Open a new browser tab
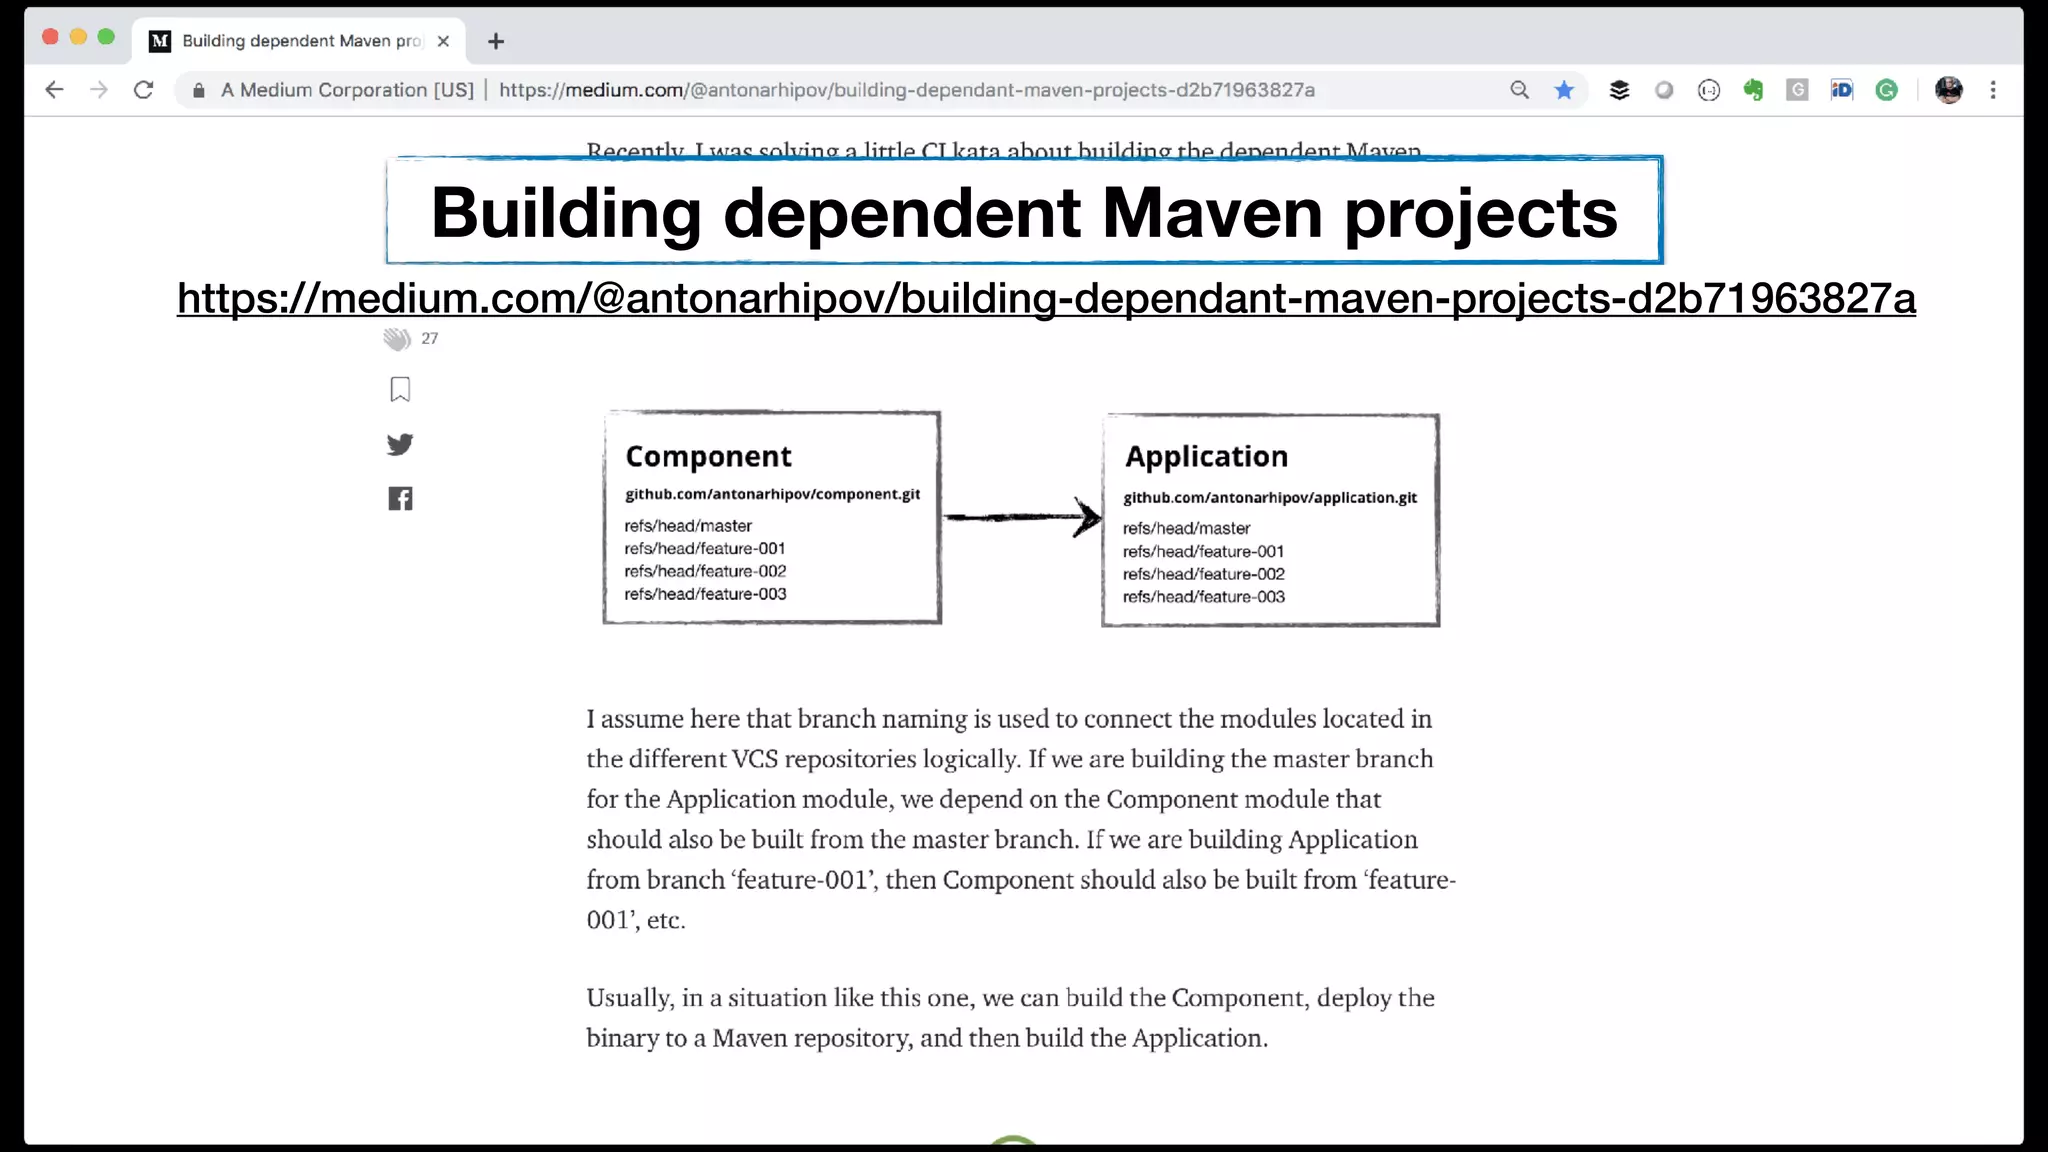The height and width of the screenshot is (1152, 2048). 495,41
